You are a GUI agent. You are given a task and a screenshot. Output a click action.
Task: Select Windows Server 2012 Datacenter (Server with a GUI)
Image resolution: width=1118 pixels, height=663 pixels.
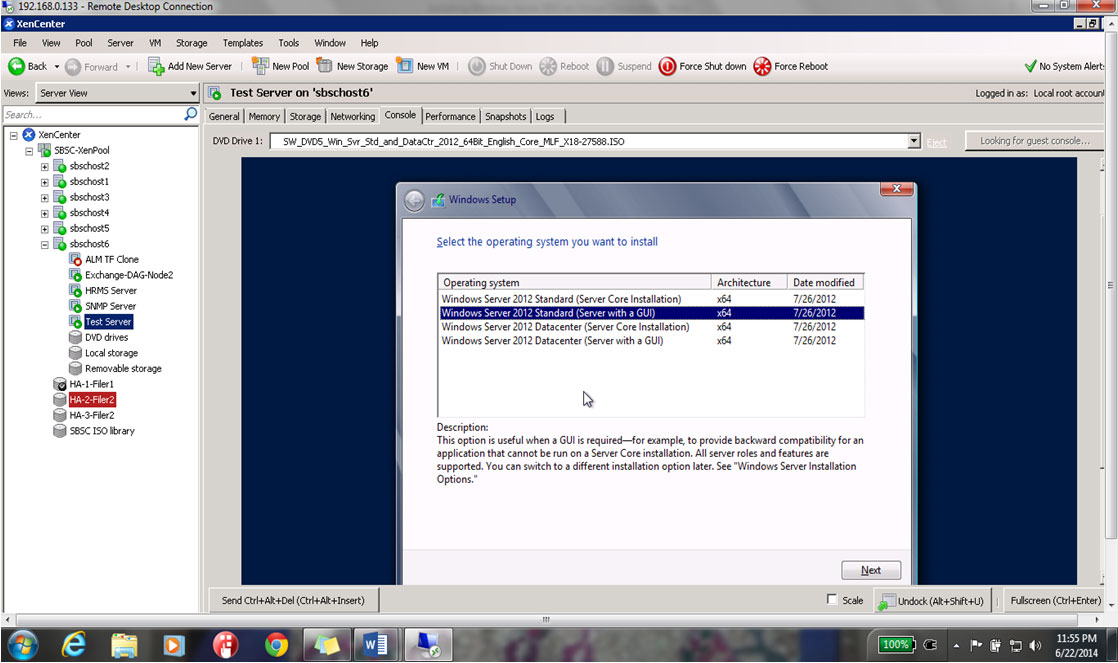[651, 341]
